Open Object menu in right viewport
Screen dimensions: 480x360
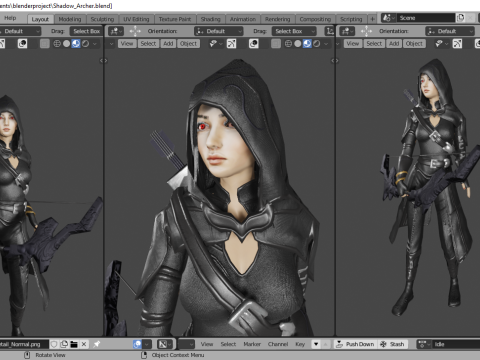click(414, 44)
